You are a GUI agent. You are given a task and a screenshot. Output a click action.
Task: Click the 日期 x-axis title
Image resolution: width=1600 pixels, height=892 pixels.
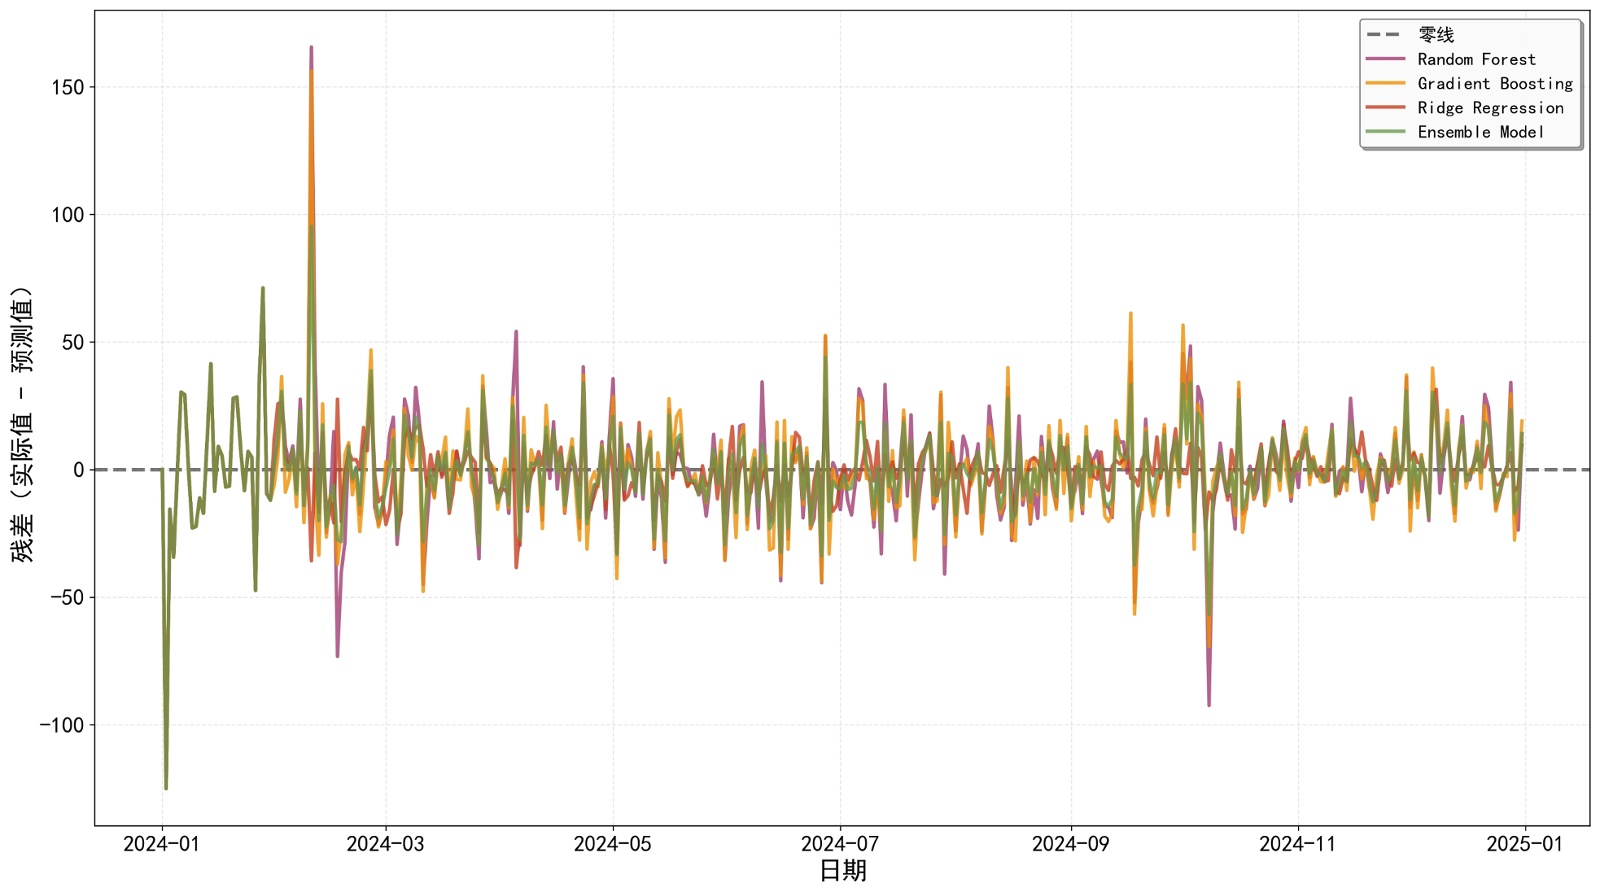pyautogui.click(x=842, y=871)
